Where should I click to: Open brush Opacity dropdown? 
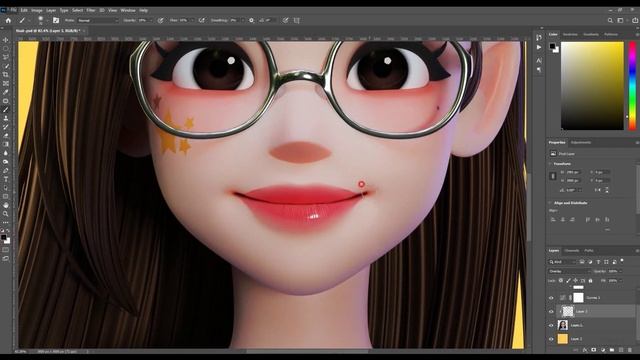click(x=151, y=20)
